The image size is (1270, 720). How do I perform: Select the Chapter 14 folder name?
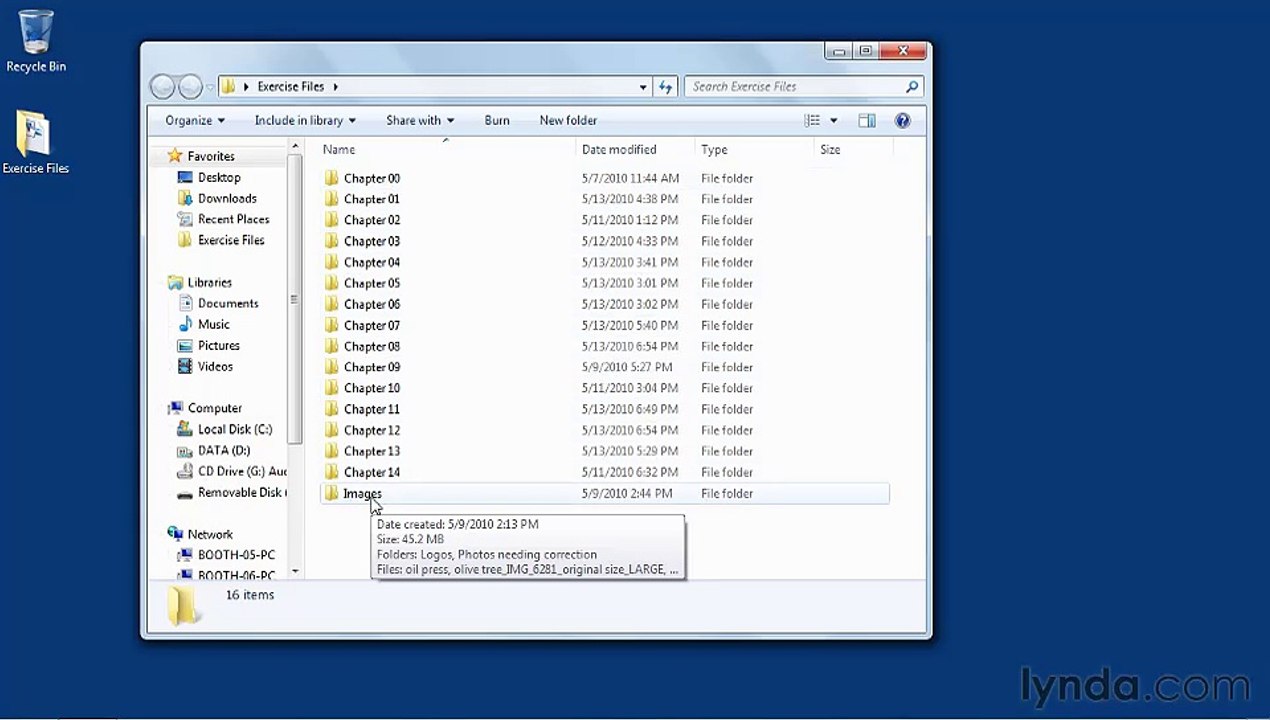click(372, 472)
